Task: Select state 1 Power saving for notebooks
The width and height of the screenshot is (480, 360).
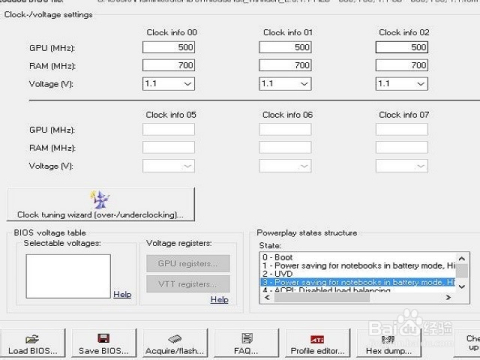Action: tap(358, 266)
